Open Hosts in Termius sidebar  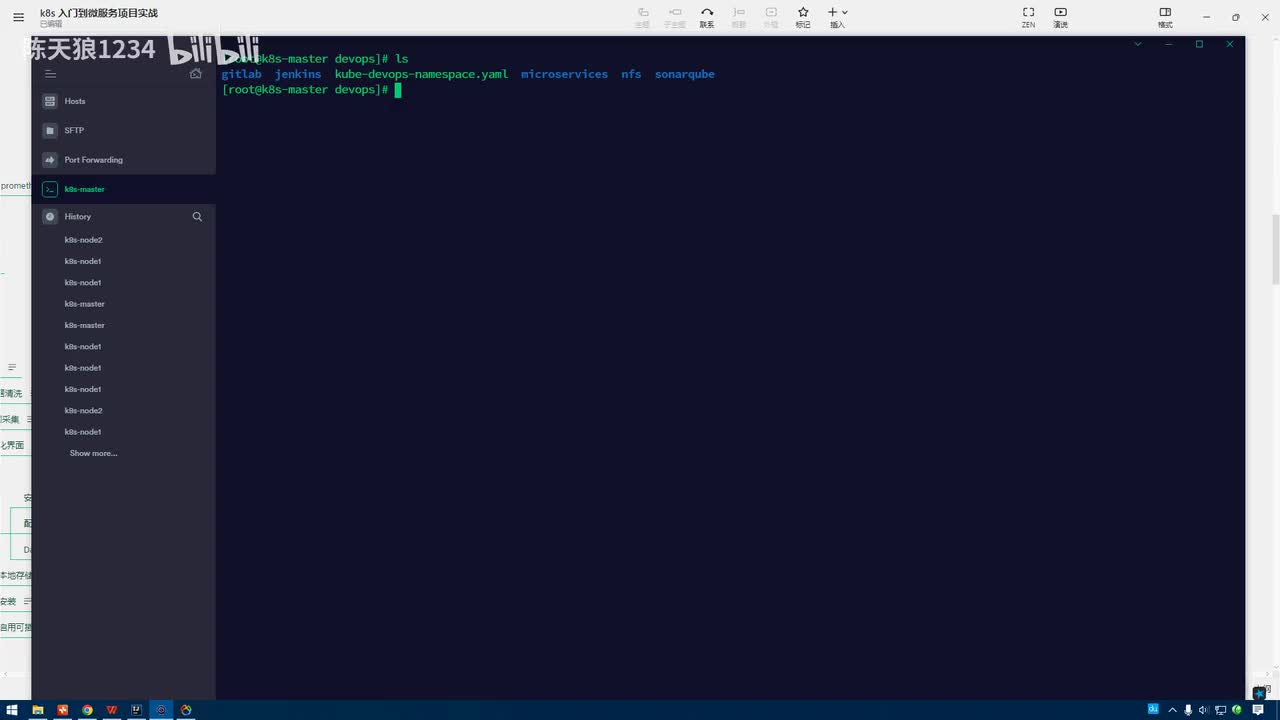click(124, 101)
